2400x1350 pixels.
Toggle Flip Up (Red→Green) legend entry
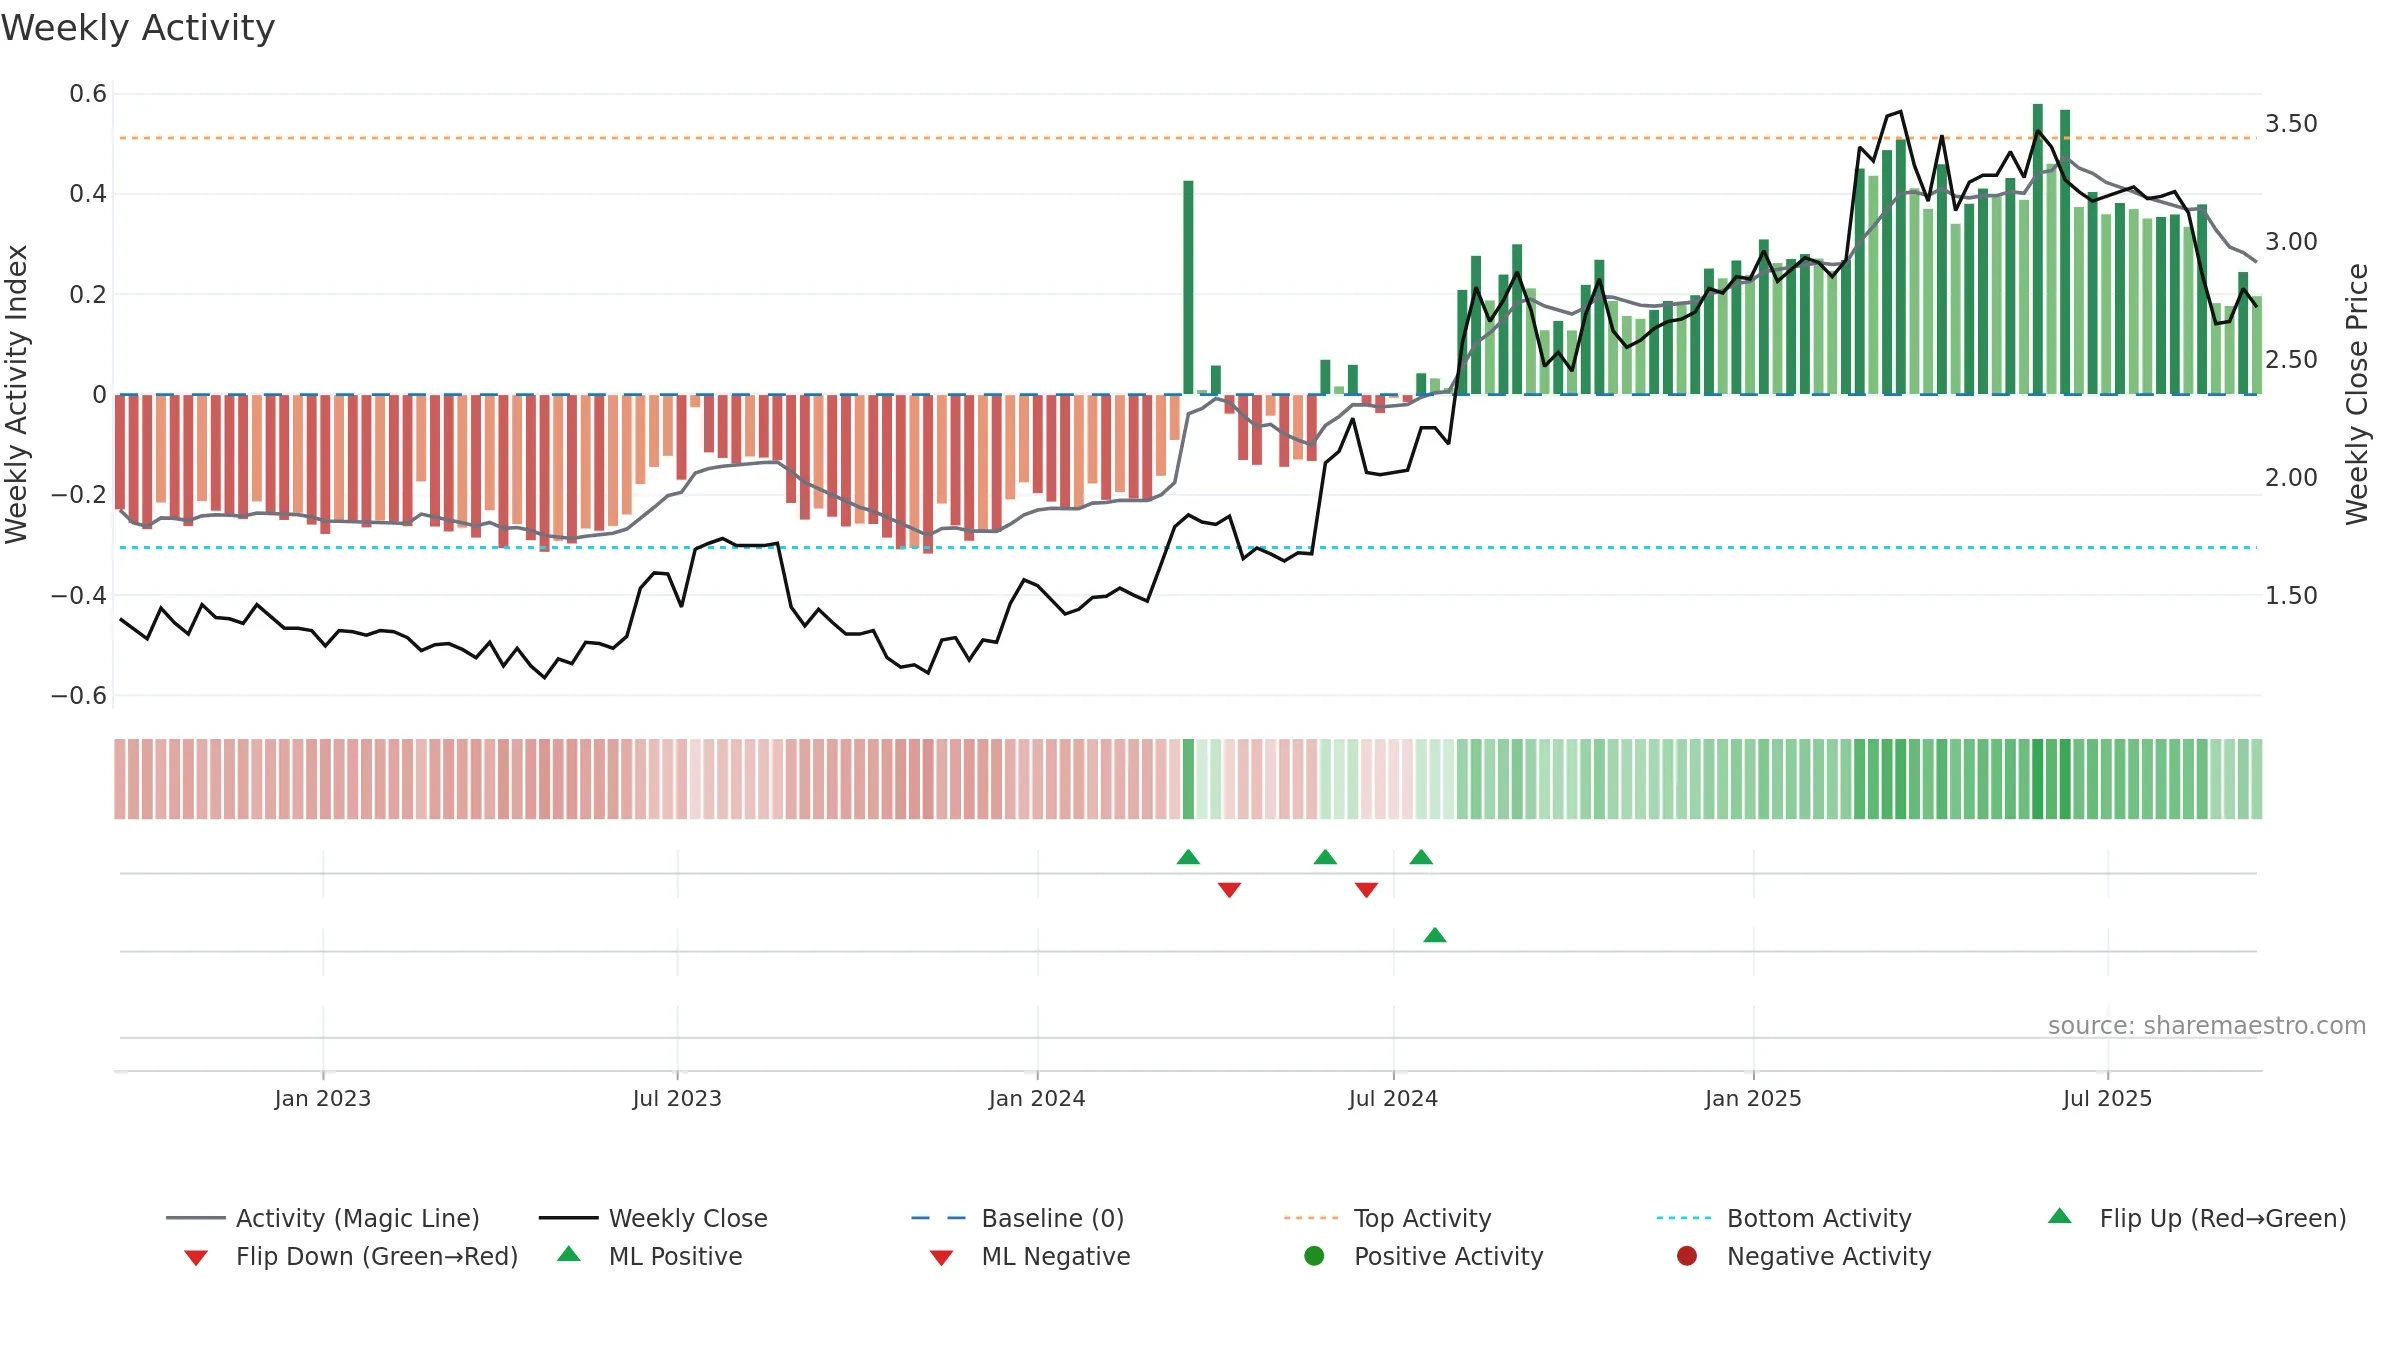[x=2197, y=1218]
